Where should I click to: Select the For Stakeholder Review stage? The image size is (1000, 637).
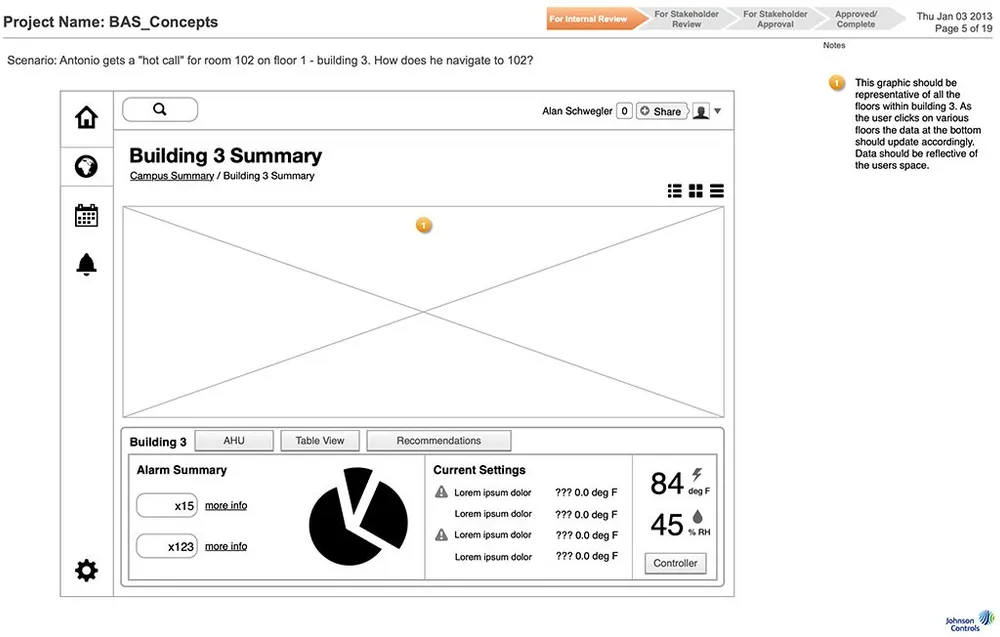tap(686, 19)
